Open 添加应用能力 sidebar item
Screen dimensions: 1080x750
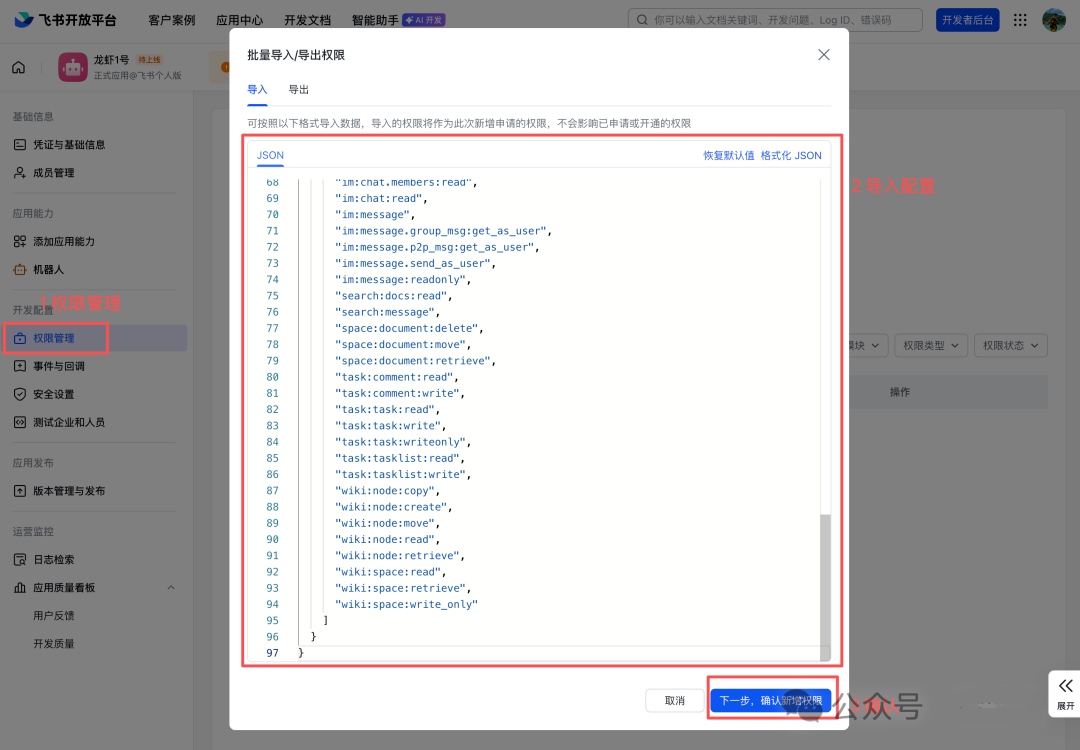click(63, 242)
